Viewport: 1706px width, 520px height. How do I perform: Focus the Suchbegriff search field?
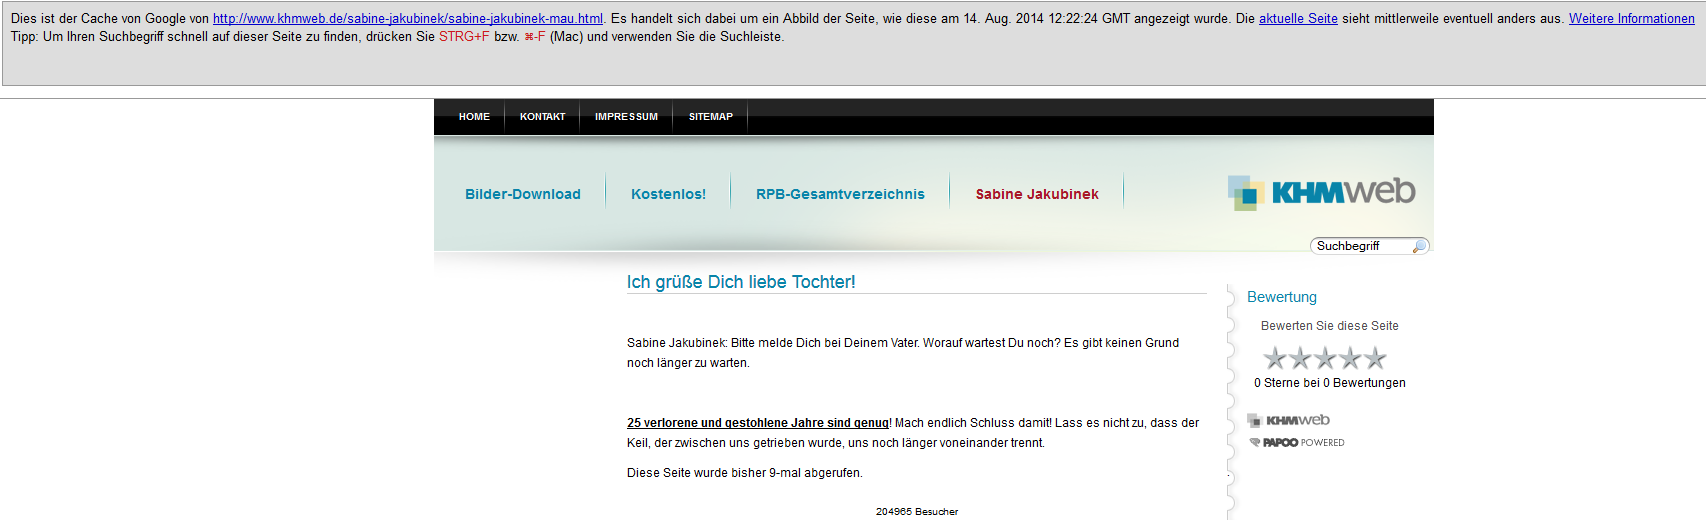(x=1362, y=246)
